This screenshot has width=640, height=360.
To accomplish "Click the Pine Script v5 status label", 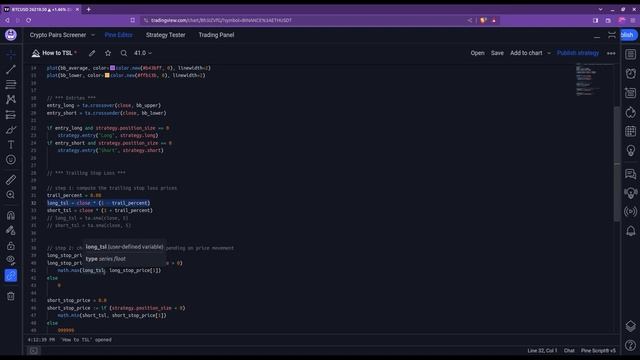I will point(598,351).
